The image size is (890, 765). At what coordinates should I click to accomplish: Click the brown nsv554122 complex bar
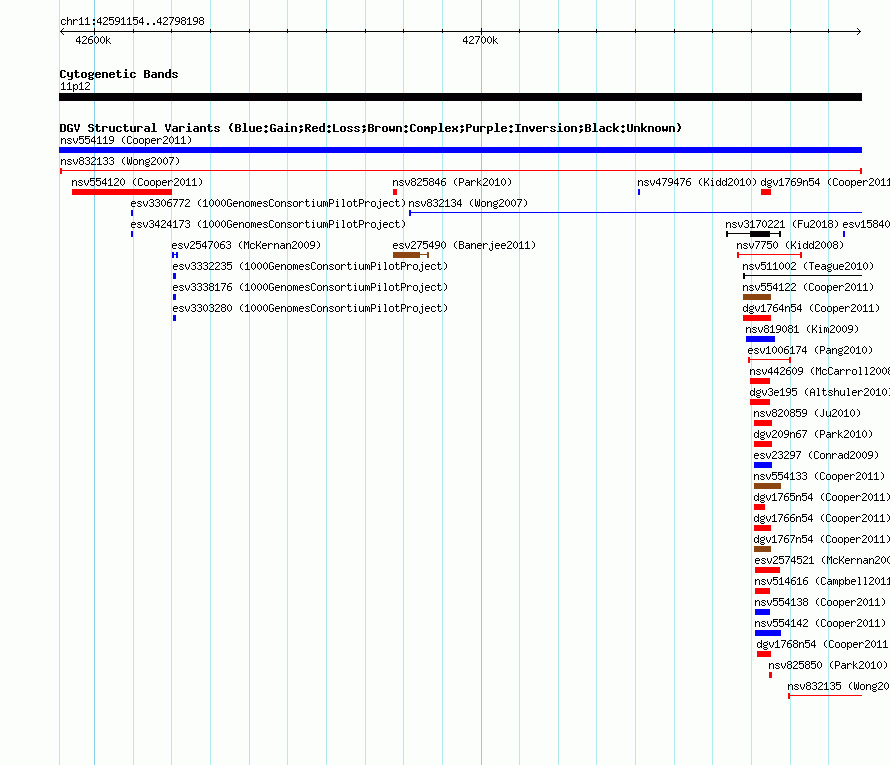point(757,297)
